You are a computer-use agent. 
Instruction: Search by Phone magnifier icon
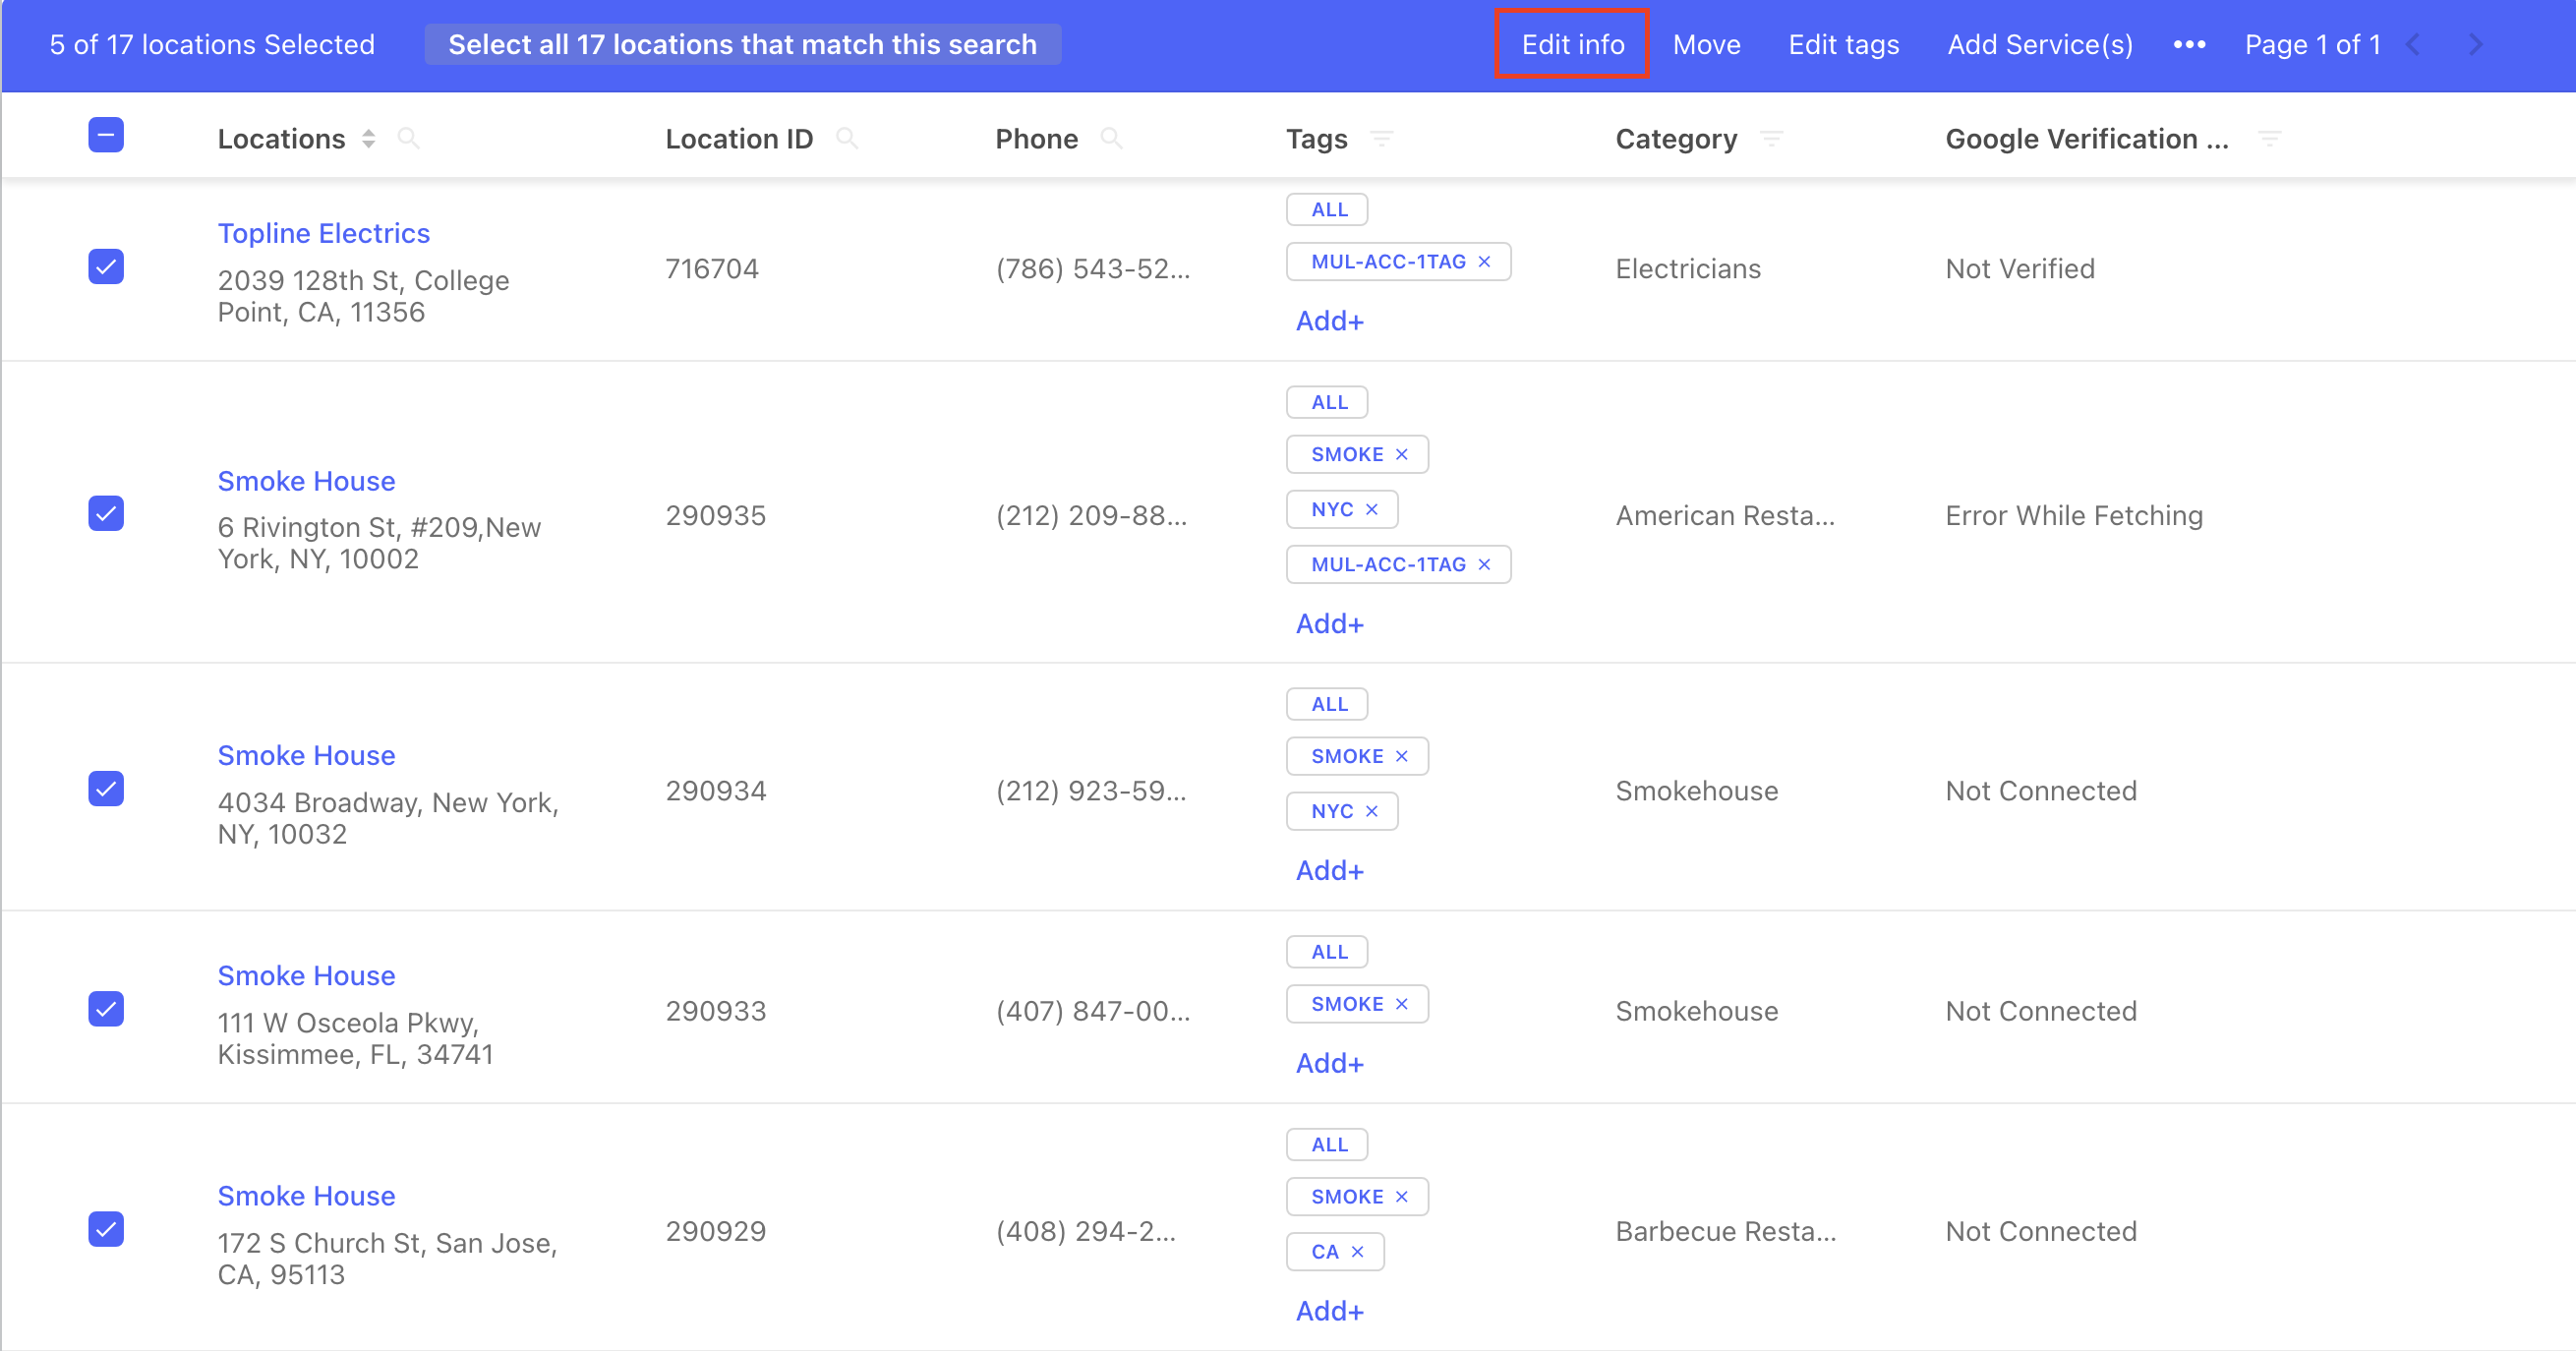1111,138
